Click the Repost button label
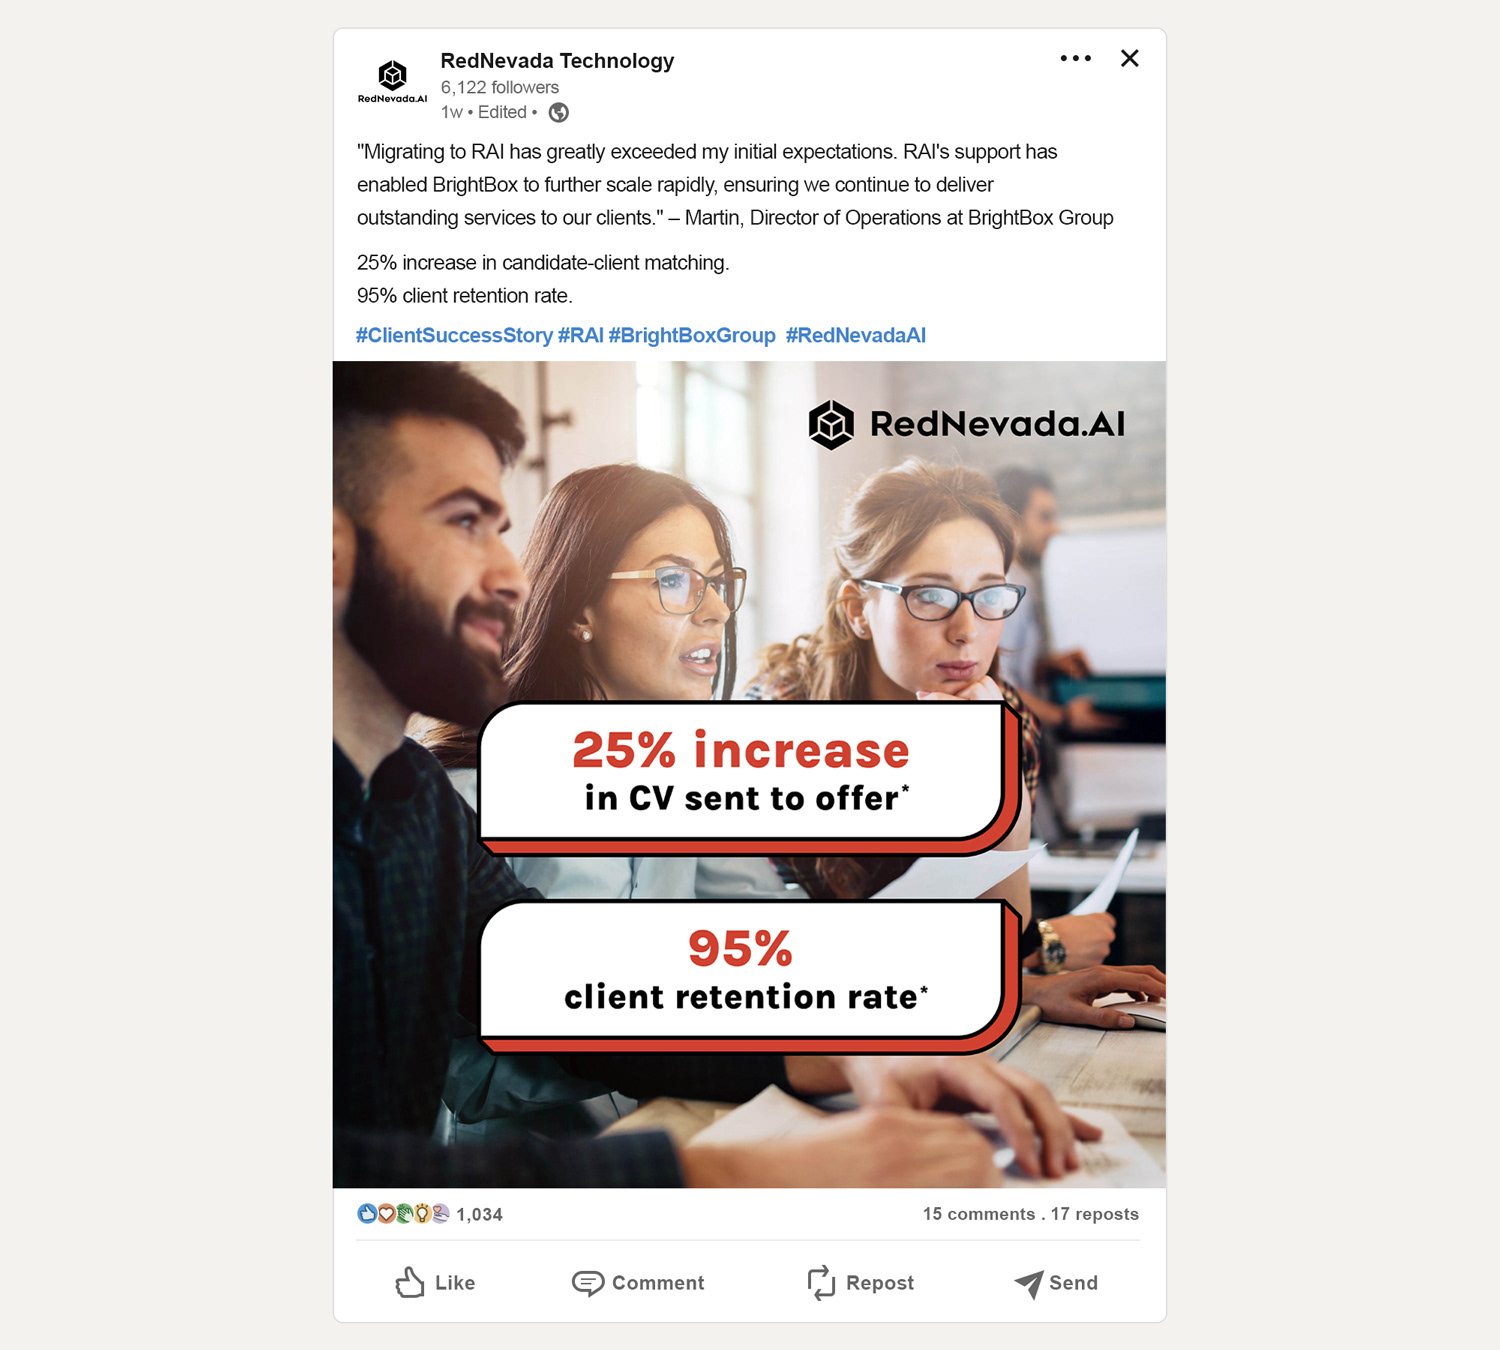The height and width of the screenshot is (1350, 1500). (x=880, y=1283)
